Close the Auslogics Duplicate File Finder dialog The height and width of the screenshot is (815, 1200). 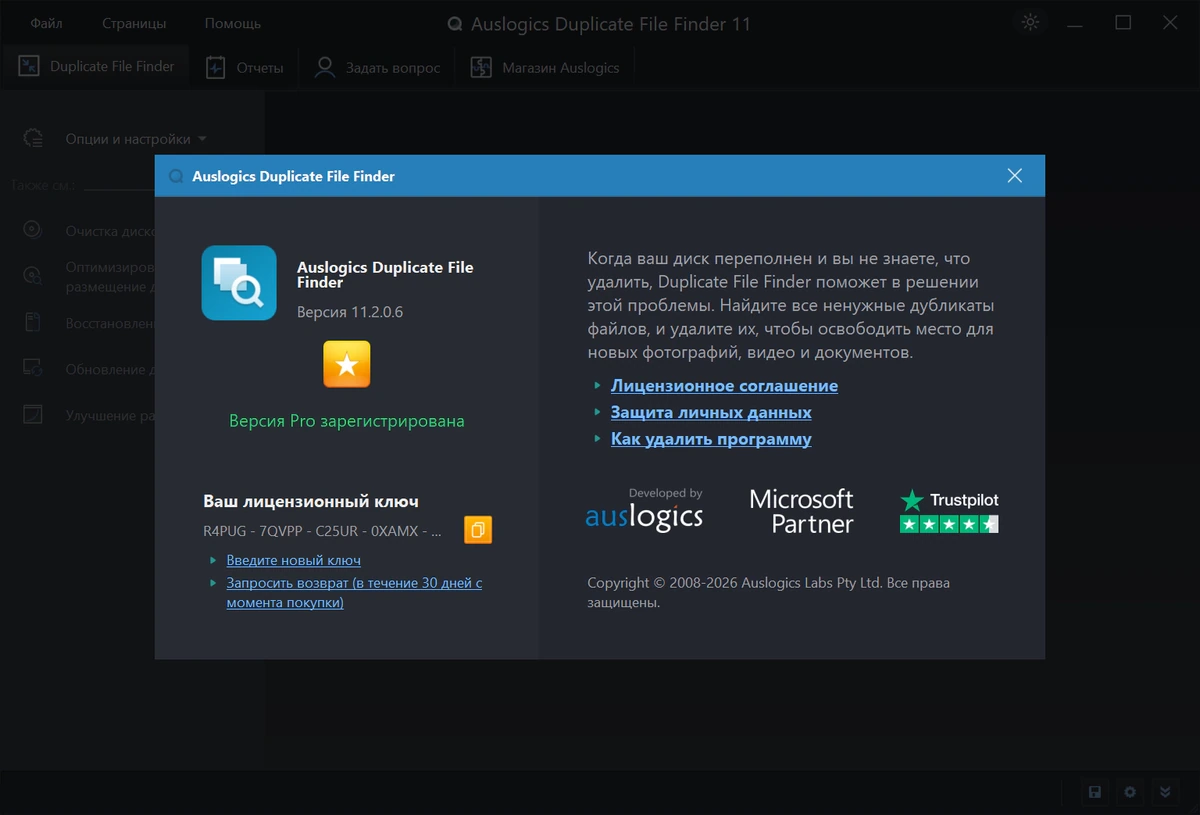click(x=1015, y=176)
